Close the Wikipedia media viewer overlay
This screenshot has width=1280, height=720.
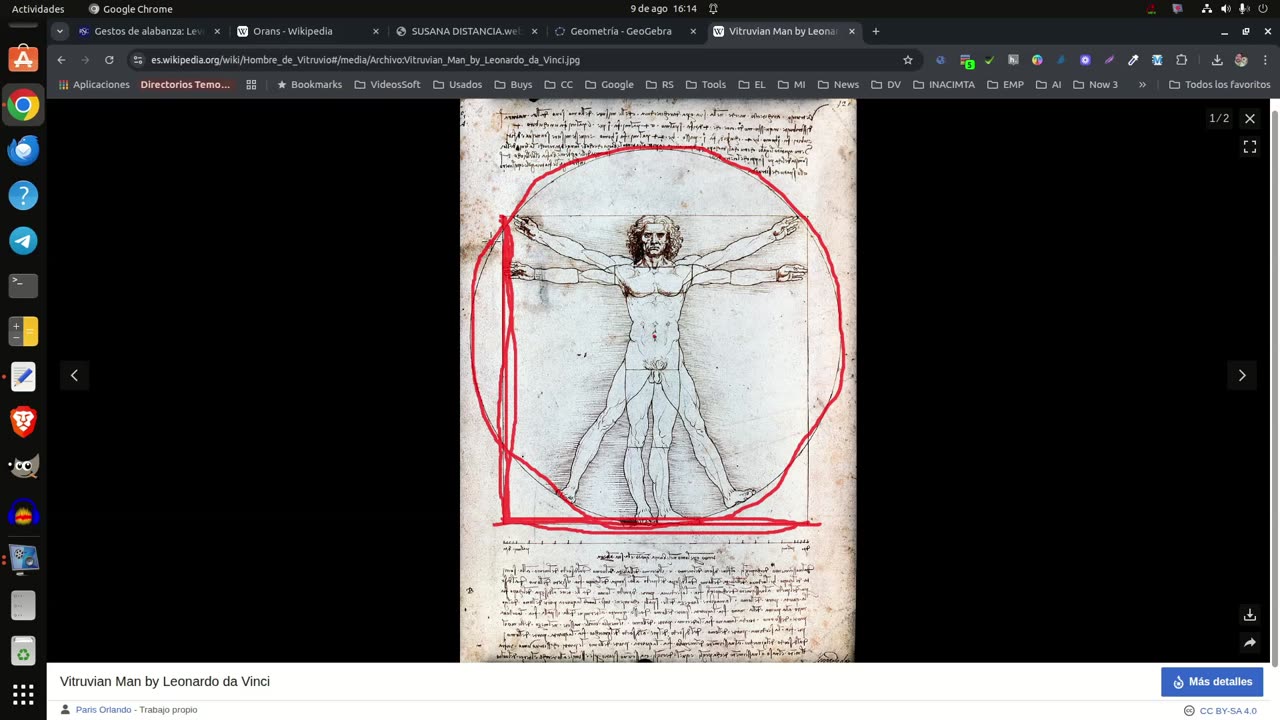coord(1249,118)
